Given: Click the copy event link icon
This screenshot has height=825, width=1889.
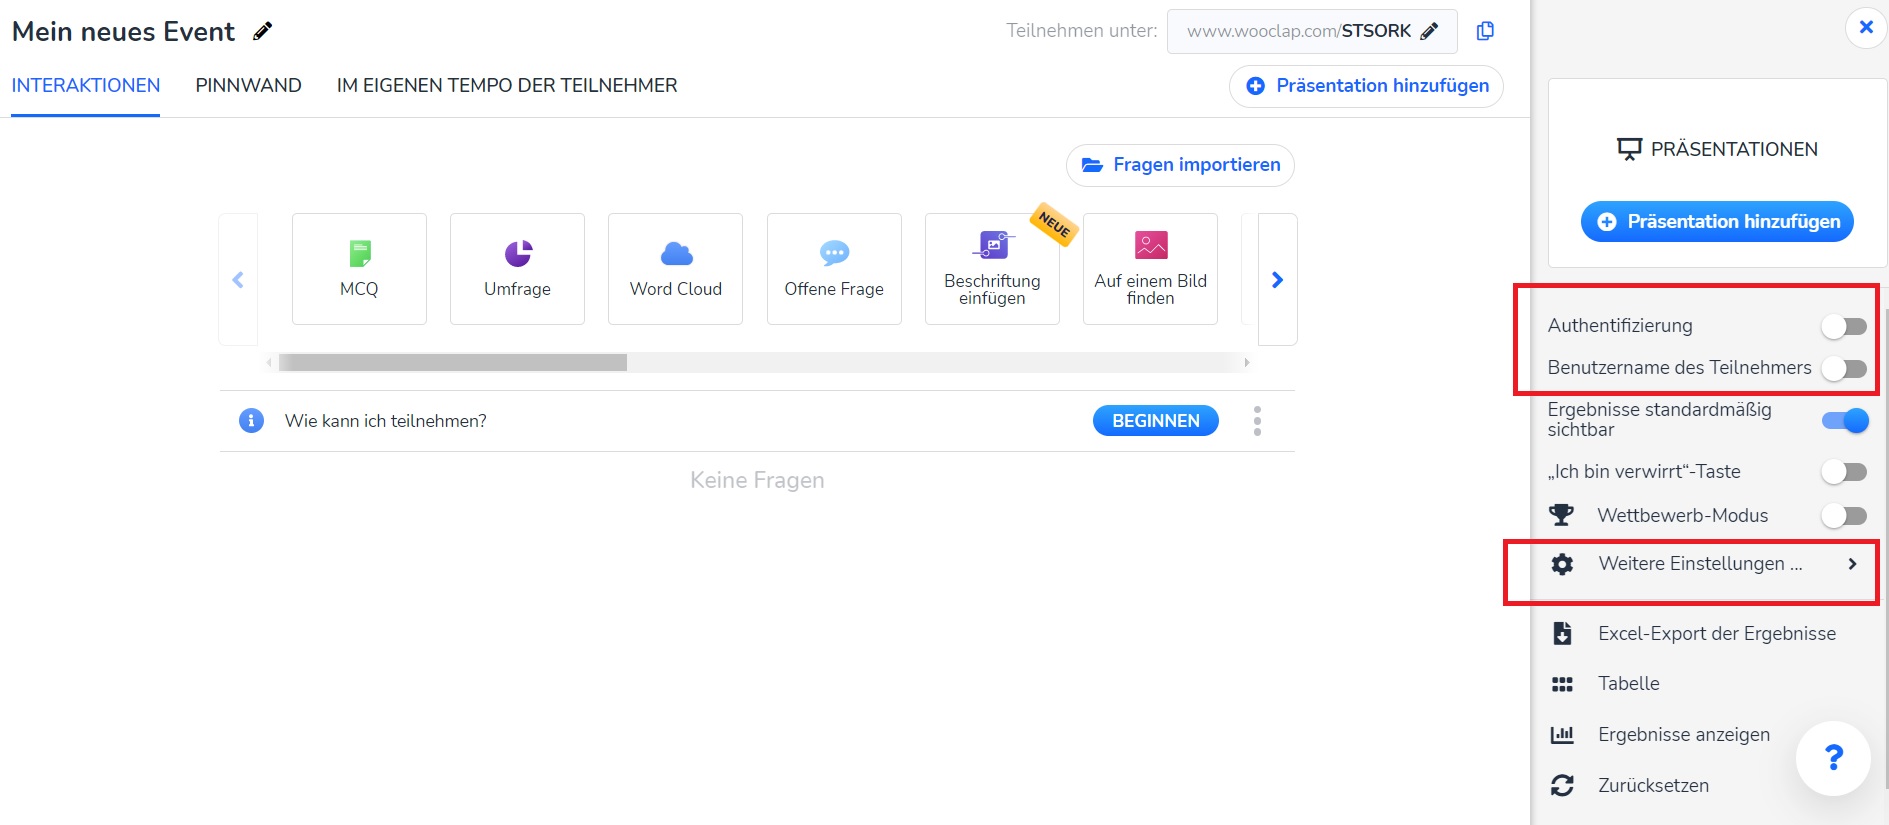Looking at the screenshot, I should click(x=1485, y=31).
